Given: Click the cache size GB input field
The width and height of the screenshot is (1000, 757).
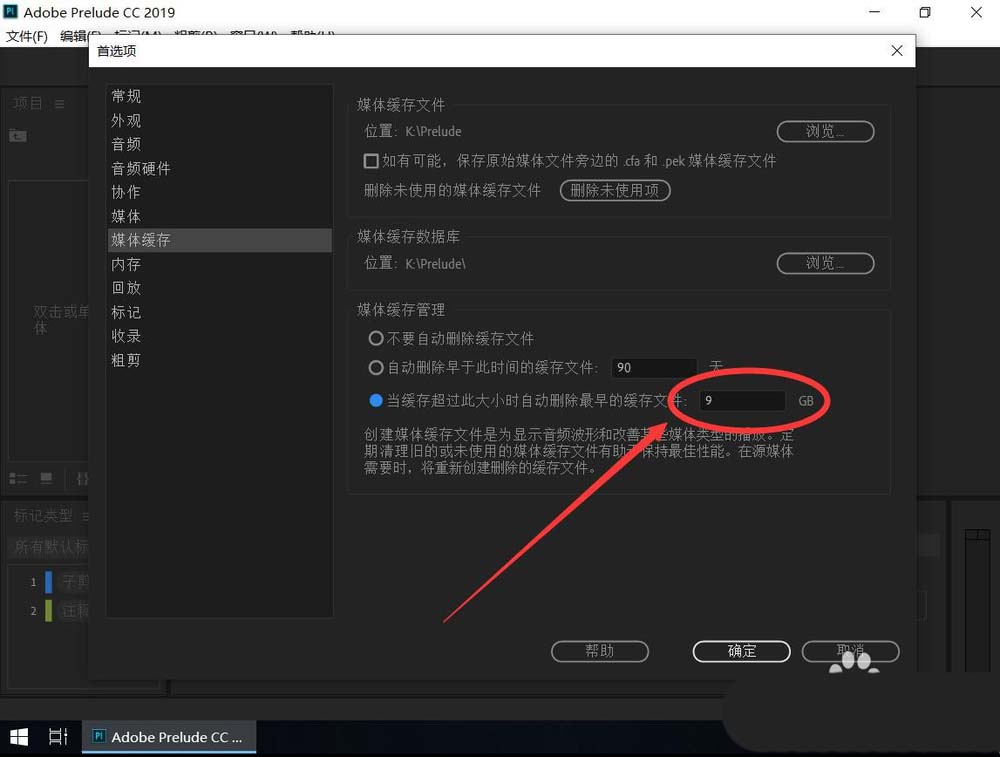Looking at the screenshot, I should tap(741, 401).
